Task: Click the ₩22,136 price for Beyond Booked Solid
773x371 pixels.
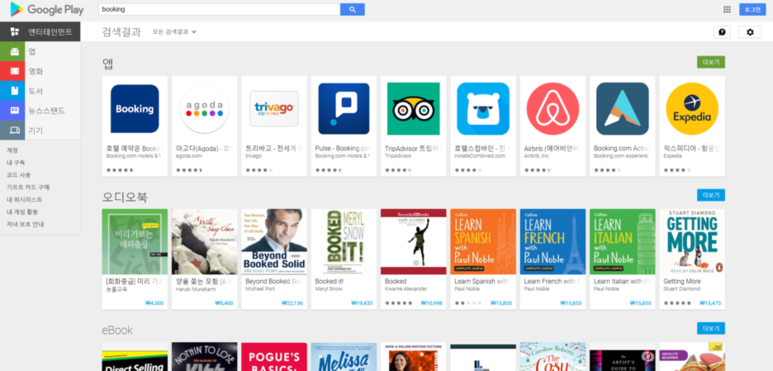Action: 292,303
